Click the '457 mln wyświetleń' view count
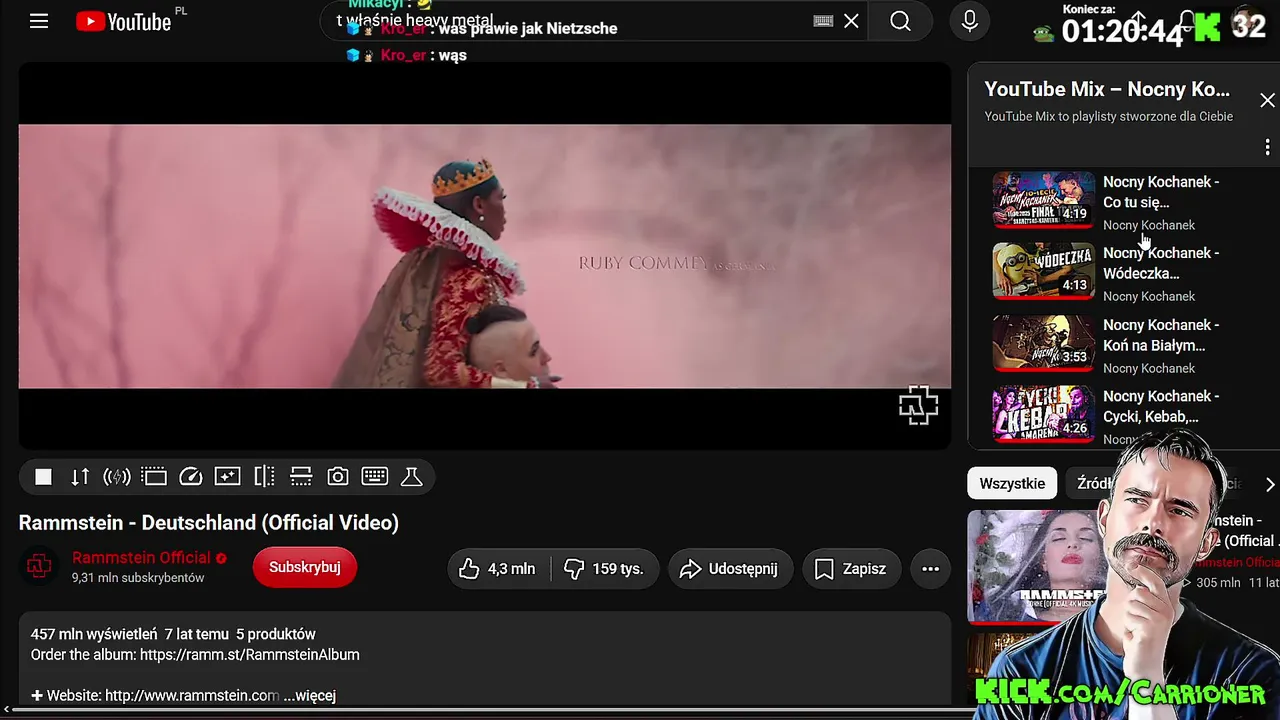The image size is (1280, 720). [94, 634]
